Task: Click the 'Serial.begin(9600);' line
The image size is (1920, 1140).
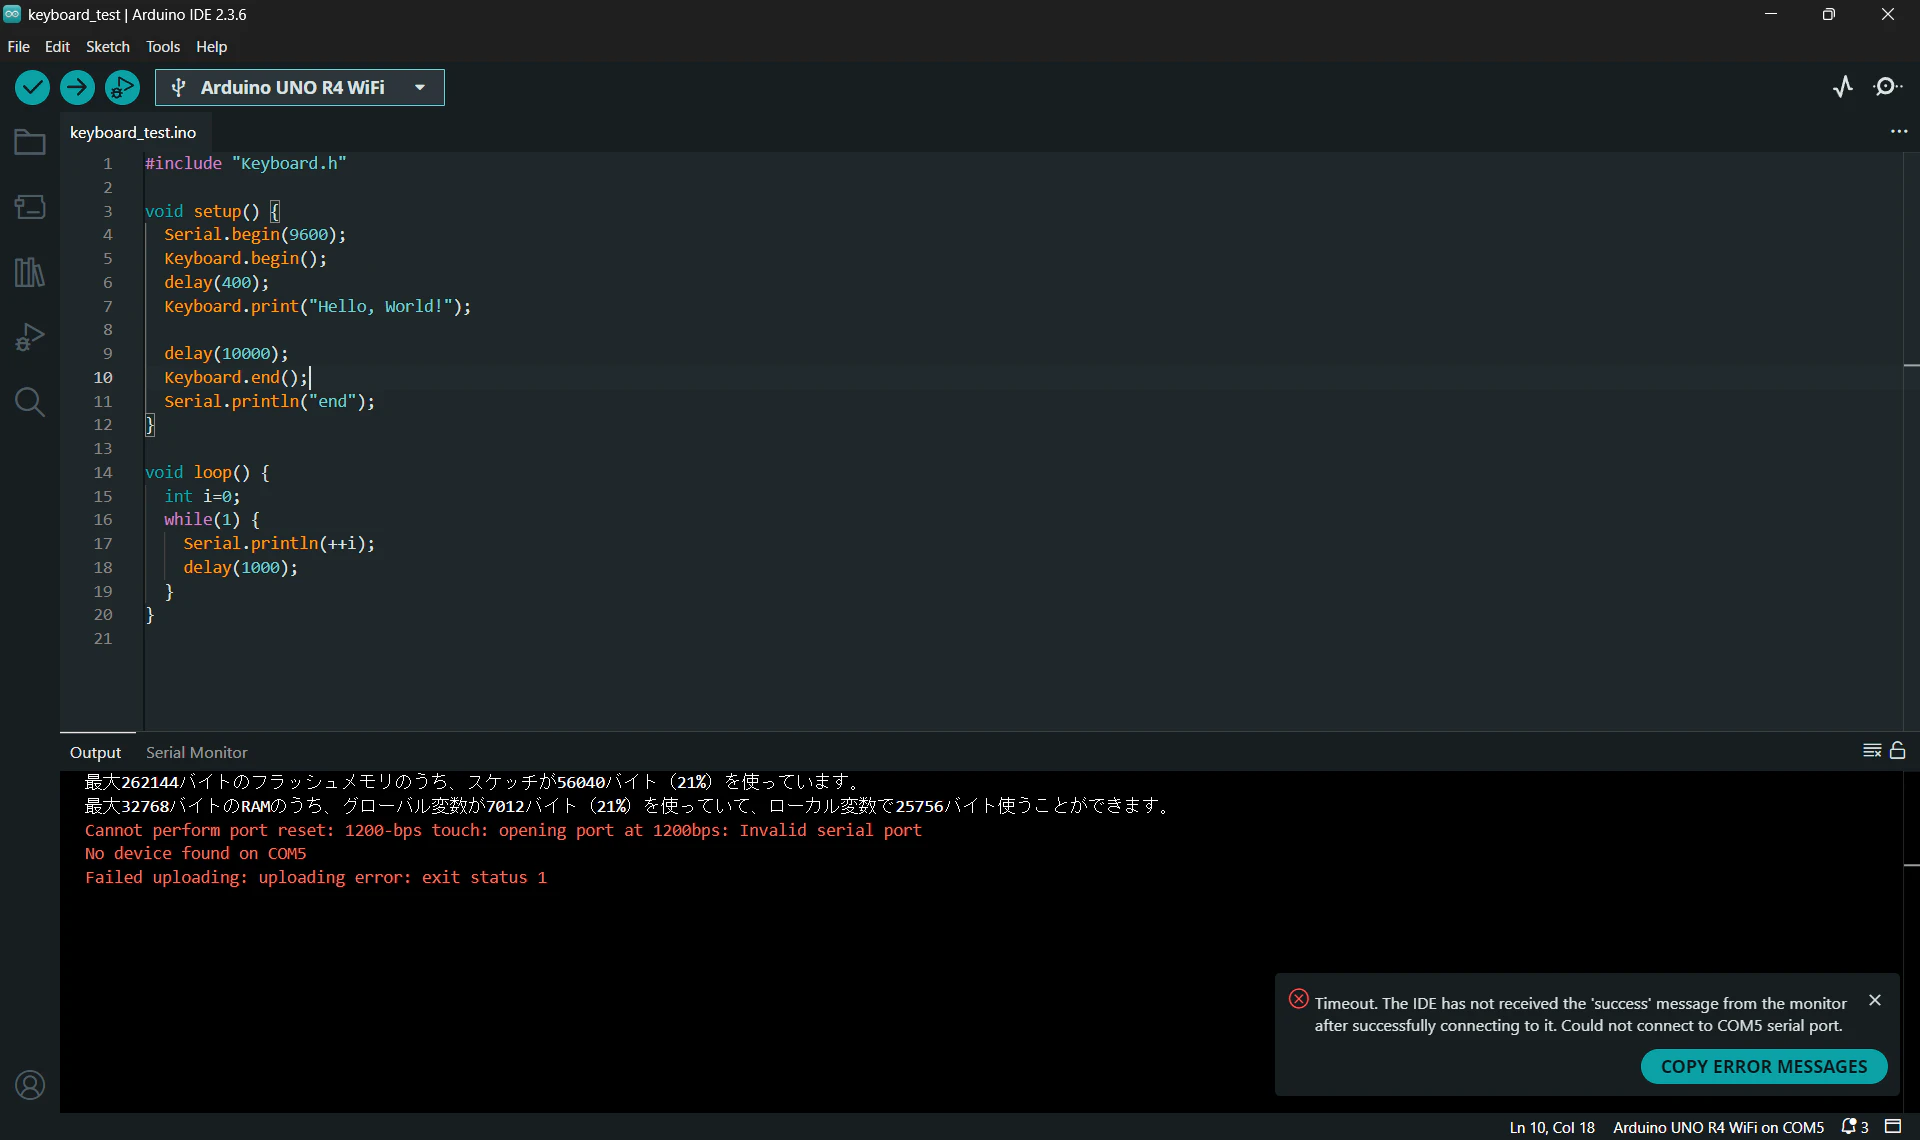Action: (x=255, y=234)
